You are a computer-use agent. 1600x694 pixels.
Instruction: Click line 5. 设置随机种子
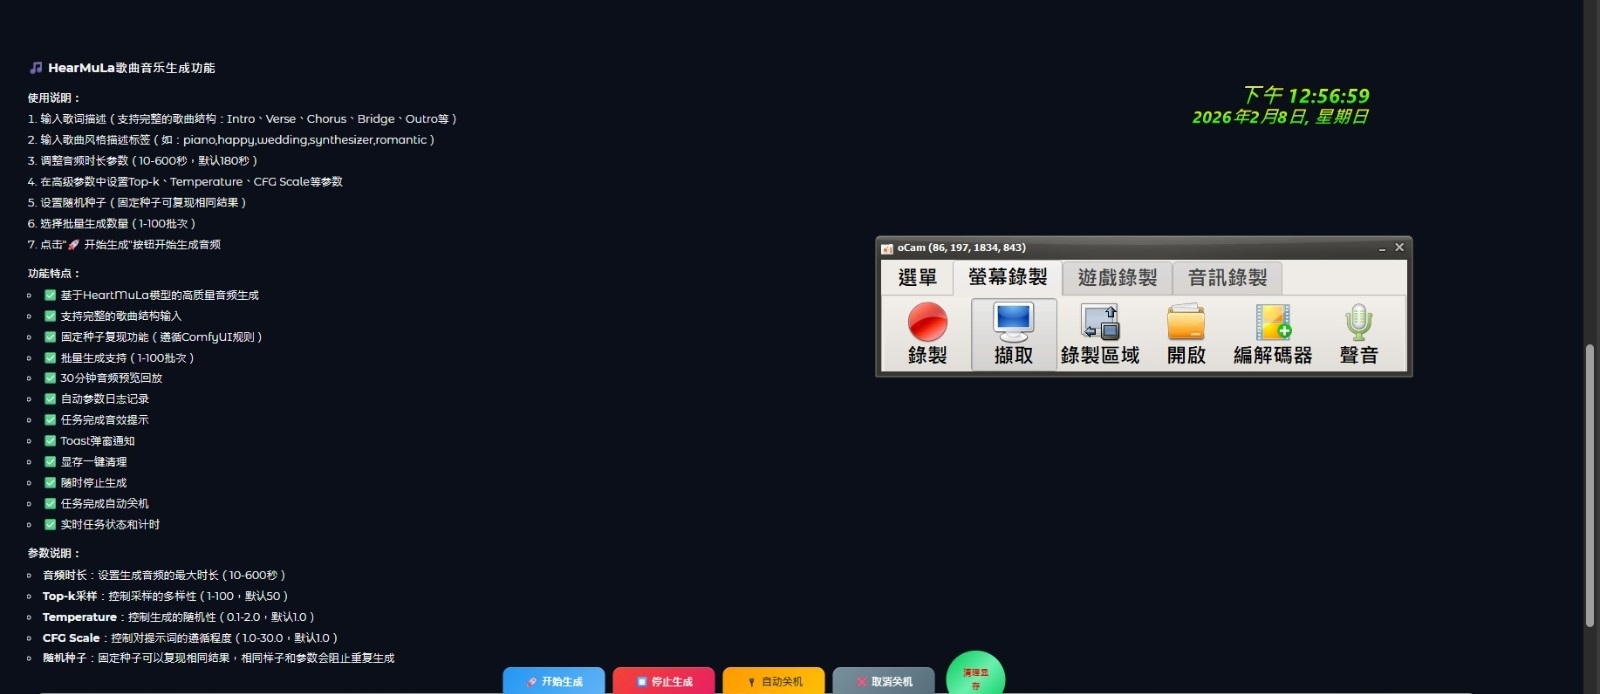pos(137,203)
